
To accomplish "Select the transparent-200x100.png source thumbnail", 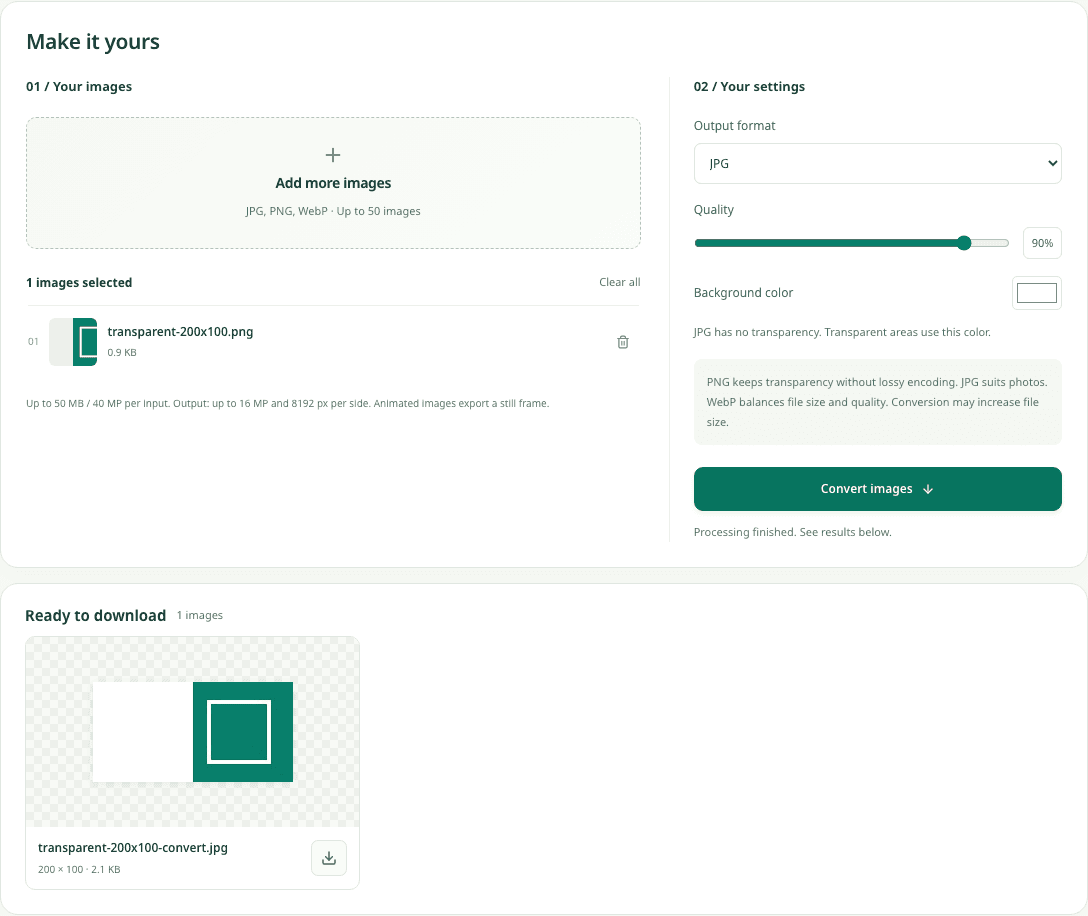I will [73, 342].
